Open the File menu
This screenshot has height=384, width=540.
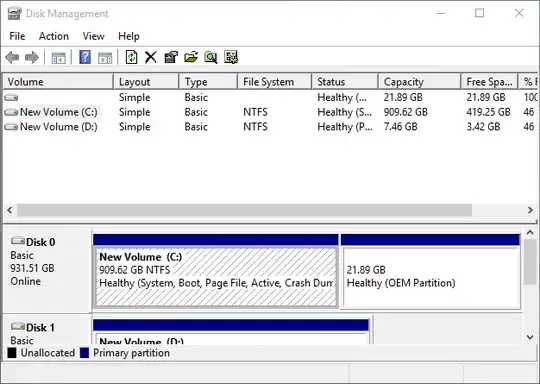coord(17,36)
